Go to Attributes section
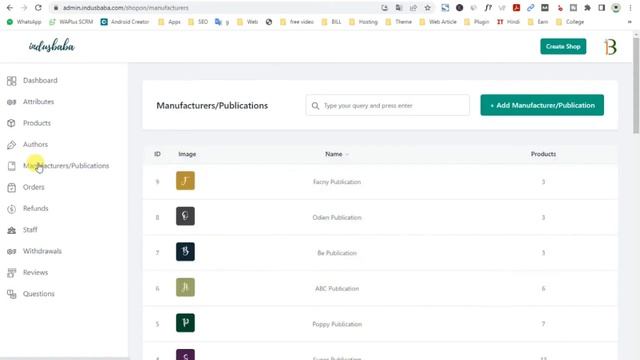The image size is (640, 360). (38, 102)
